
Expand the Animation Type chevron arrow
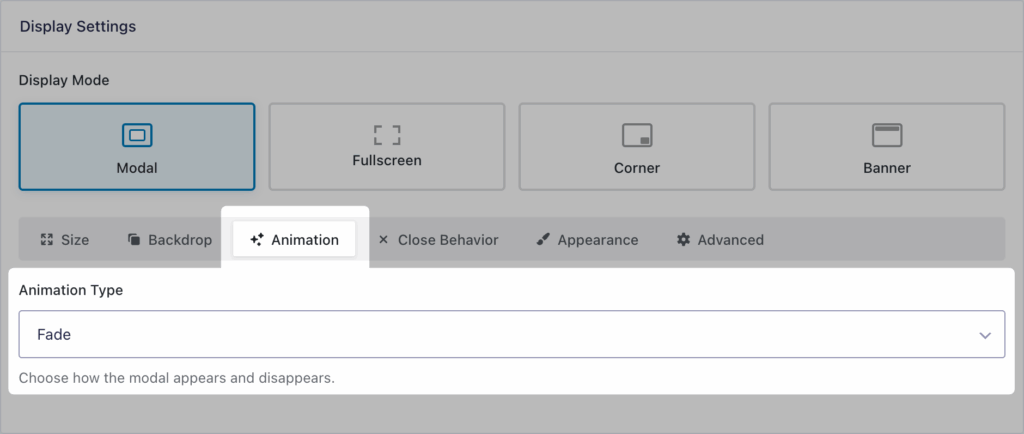(x=985, y=335)
